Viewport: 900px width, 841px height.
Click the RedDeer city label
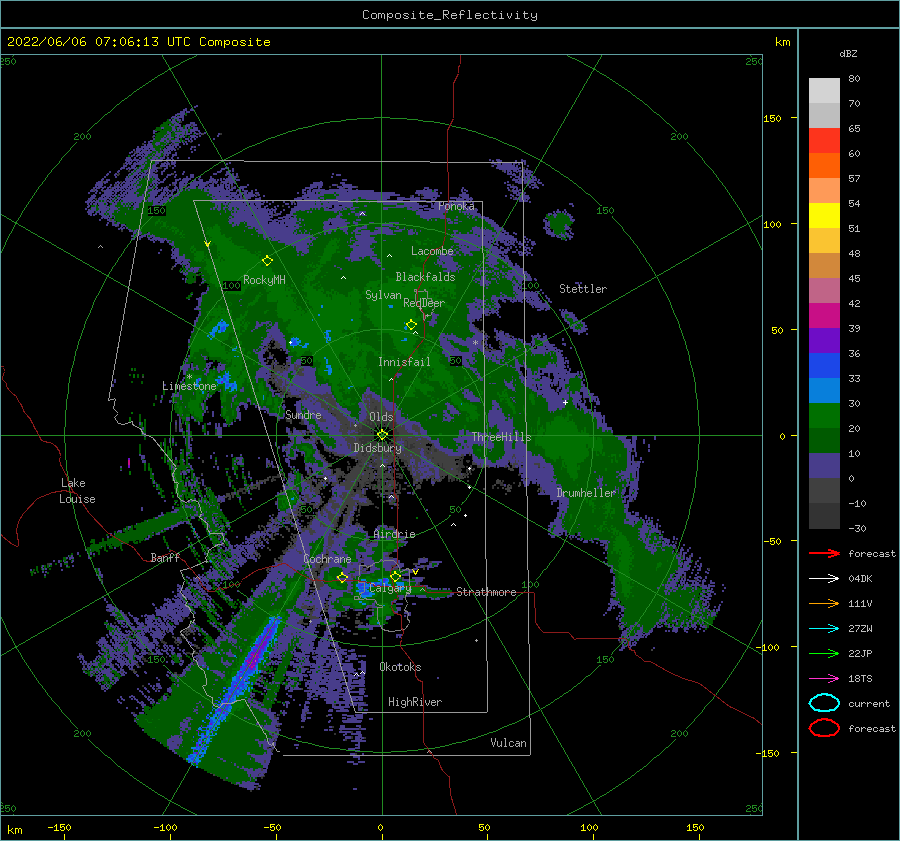pos(424,303)
